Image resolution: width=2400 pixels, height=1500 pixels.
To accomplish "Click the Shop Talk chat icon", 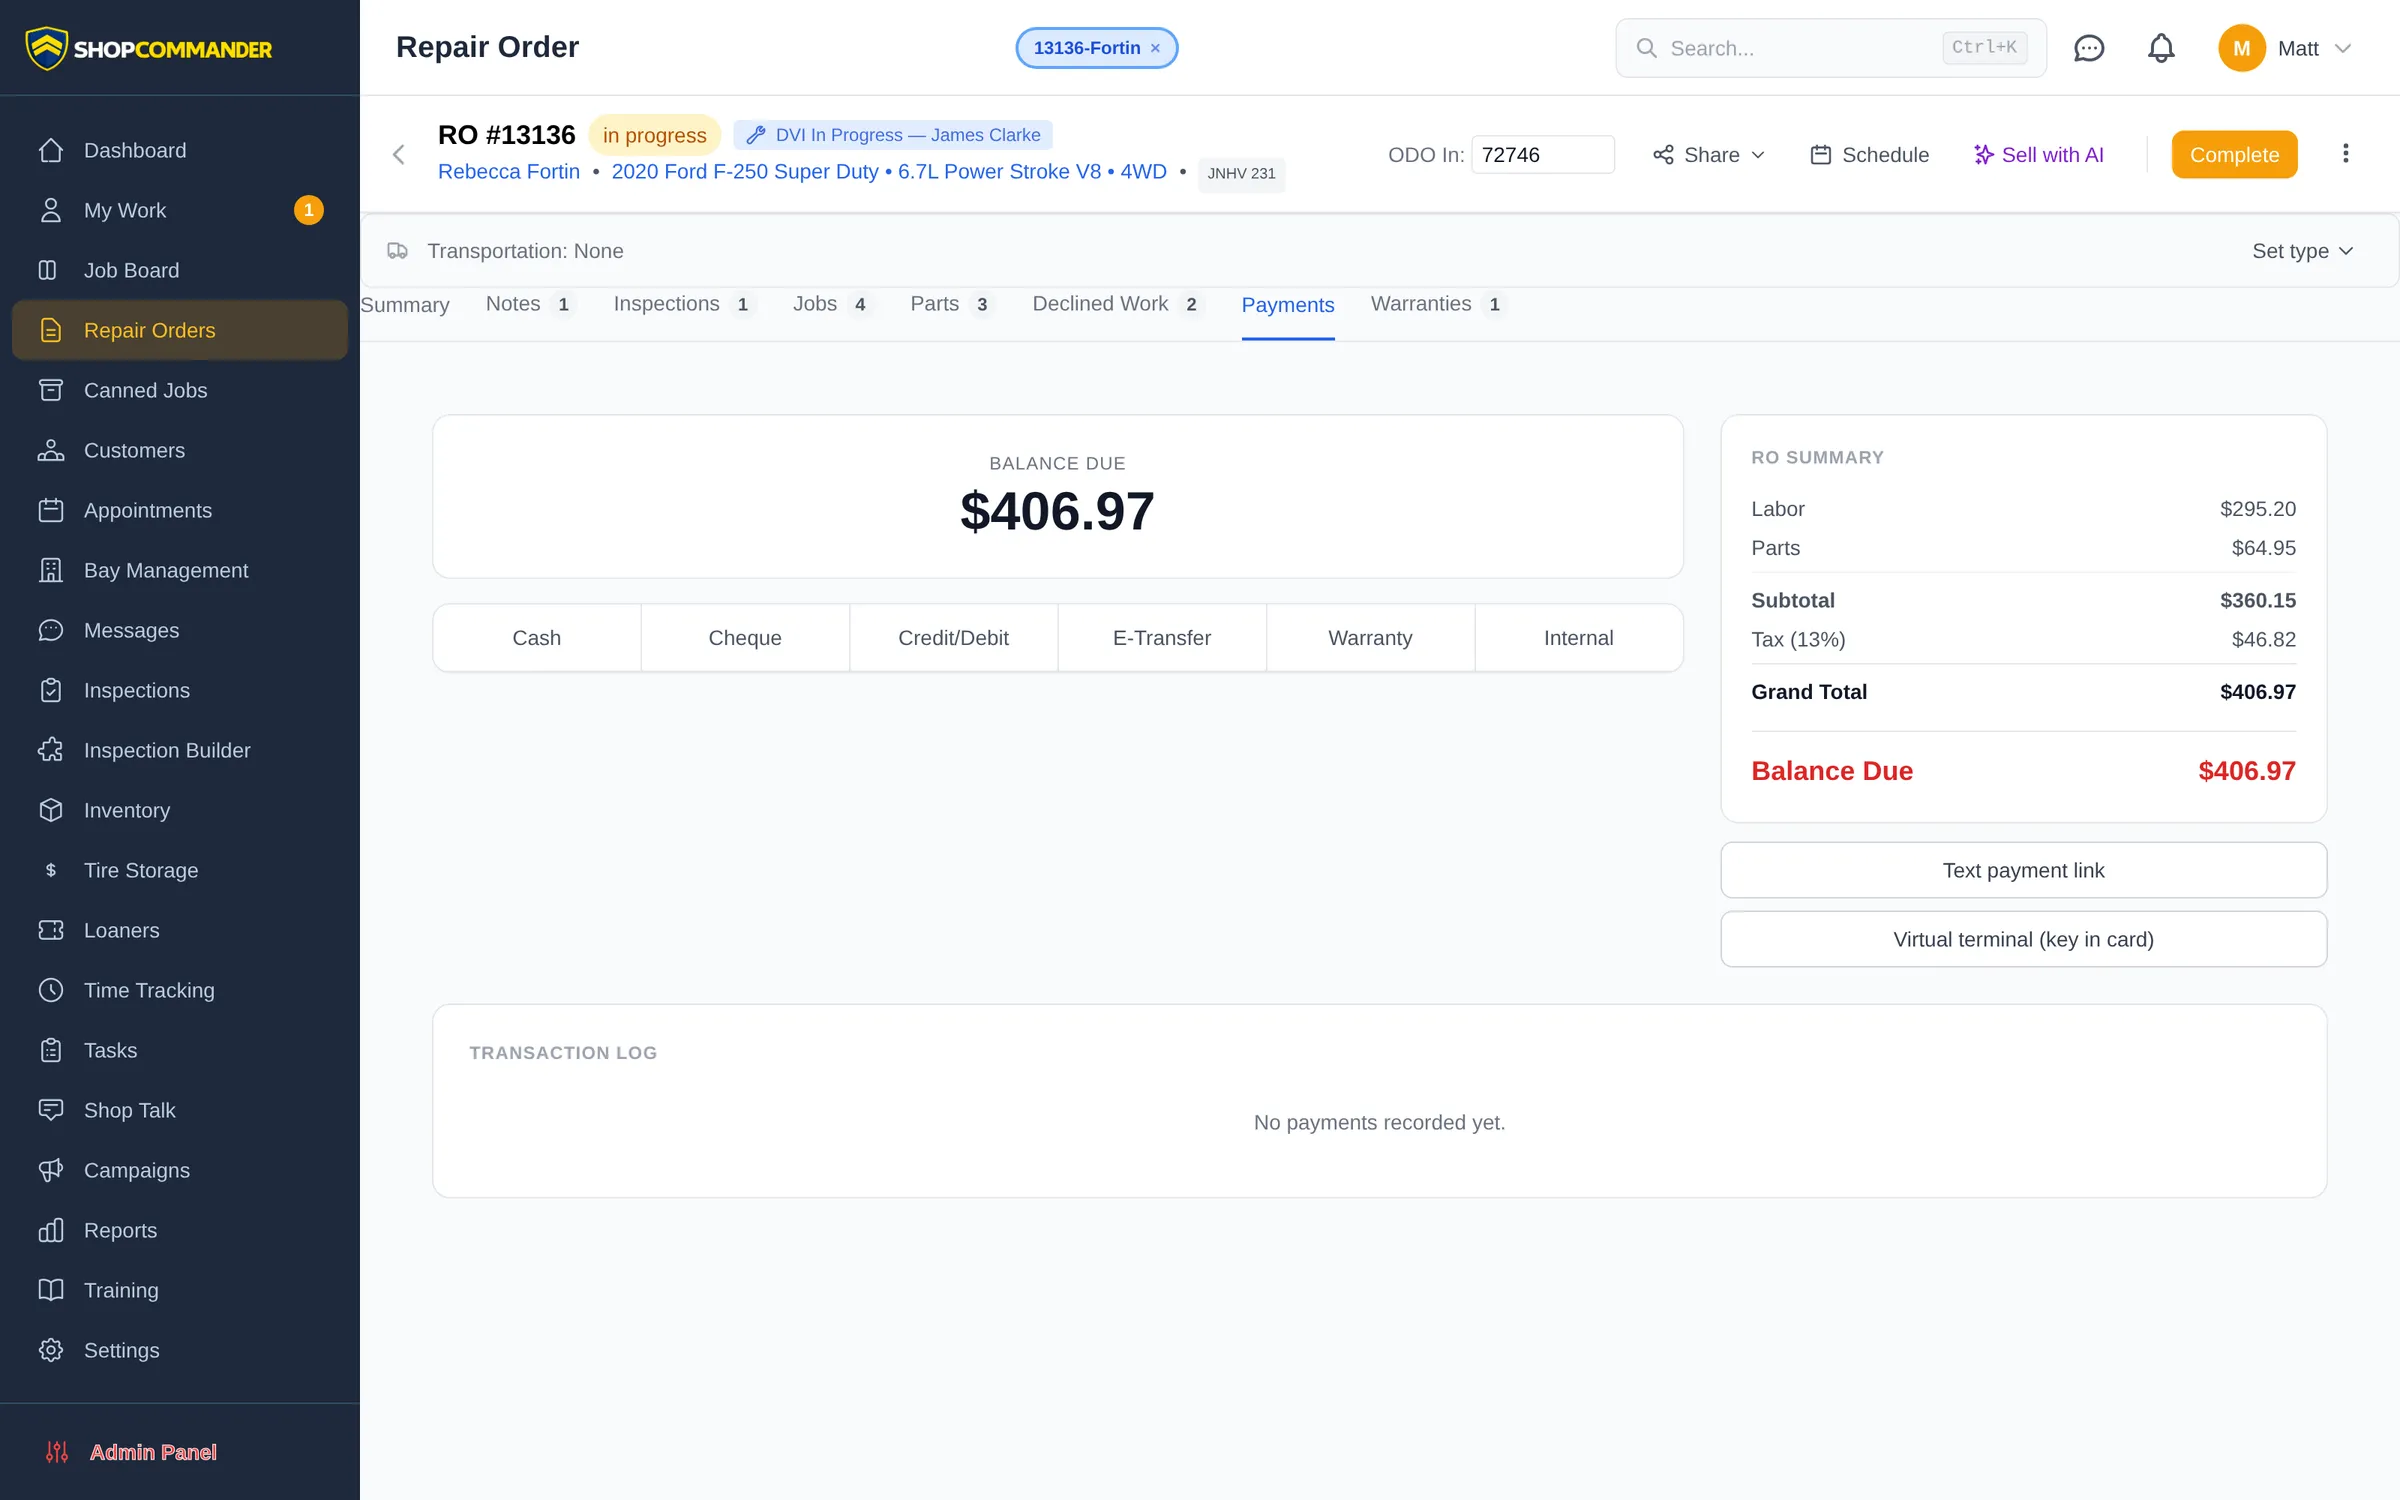I will pos(51,1110).
